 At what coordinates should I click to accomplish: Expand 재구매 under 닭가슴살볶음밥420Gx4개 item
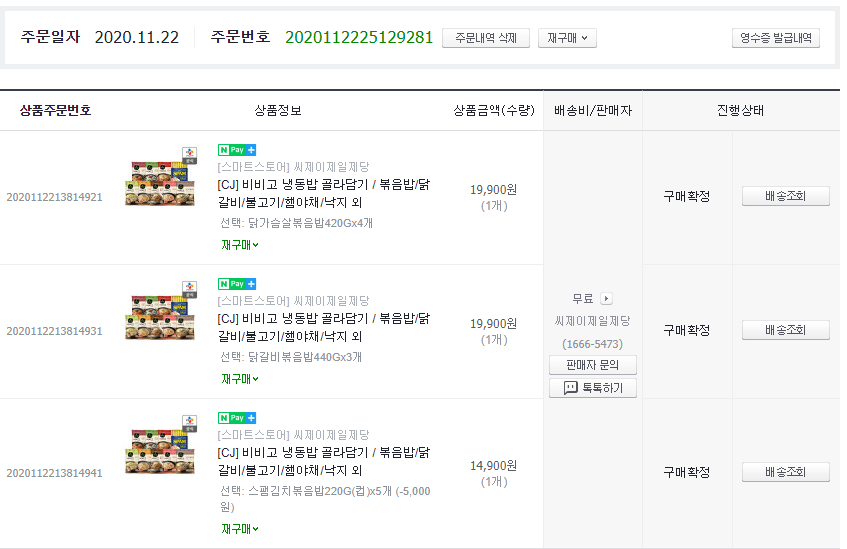click(240, 245)
